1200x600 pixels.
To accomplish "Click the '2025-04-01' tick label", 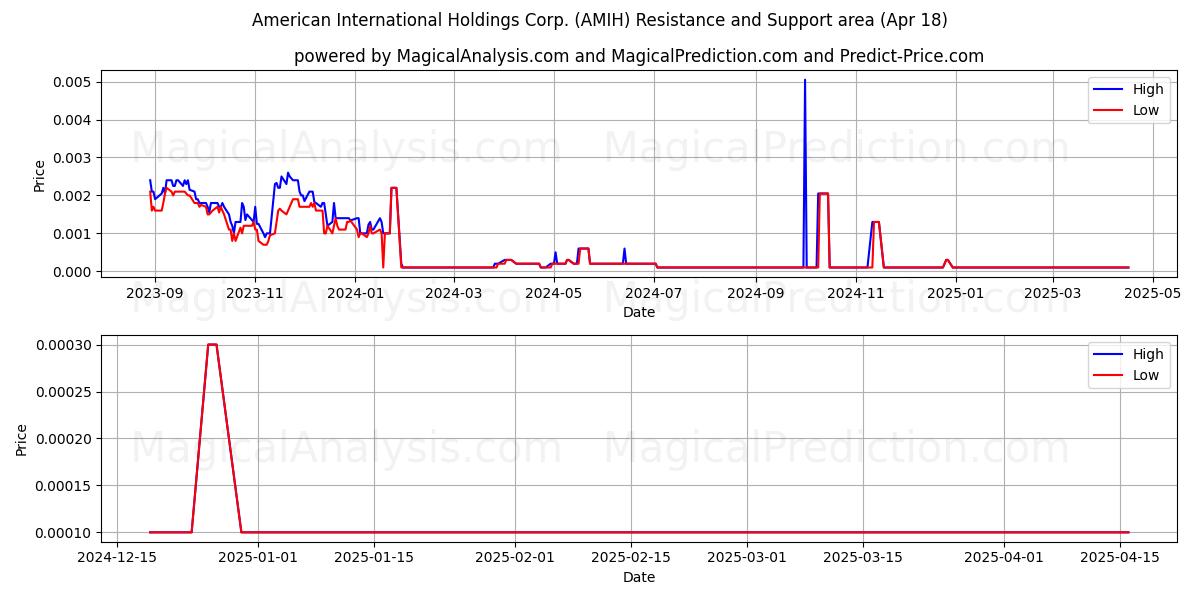I will coord(1004,558).
